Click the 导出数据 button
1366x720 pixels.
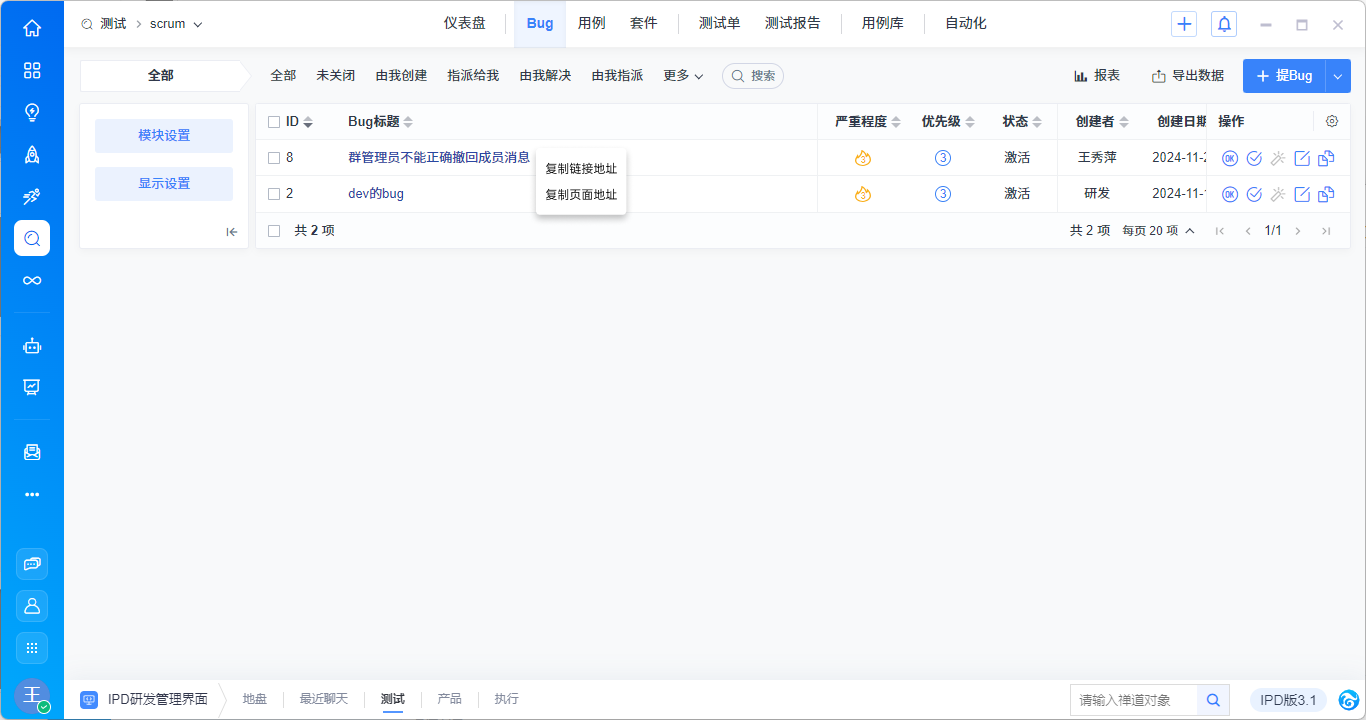(x=1187, y=76)
